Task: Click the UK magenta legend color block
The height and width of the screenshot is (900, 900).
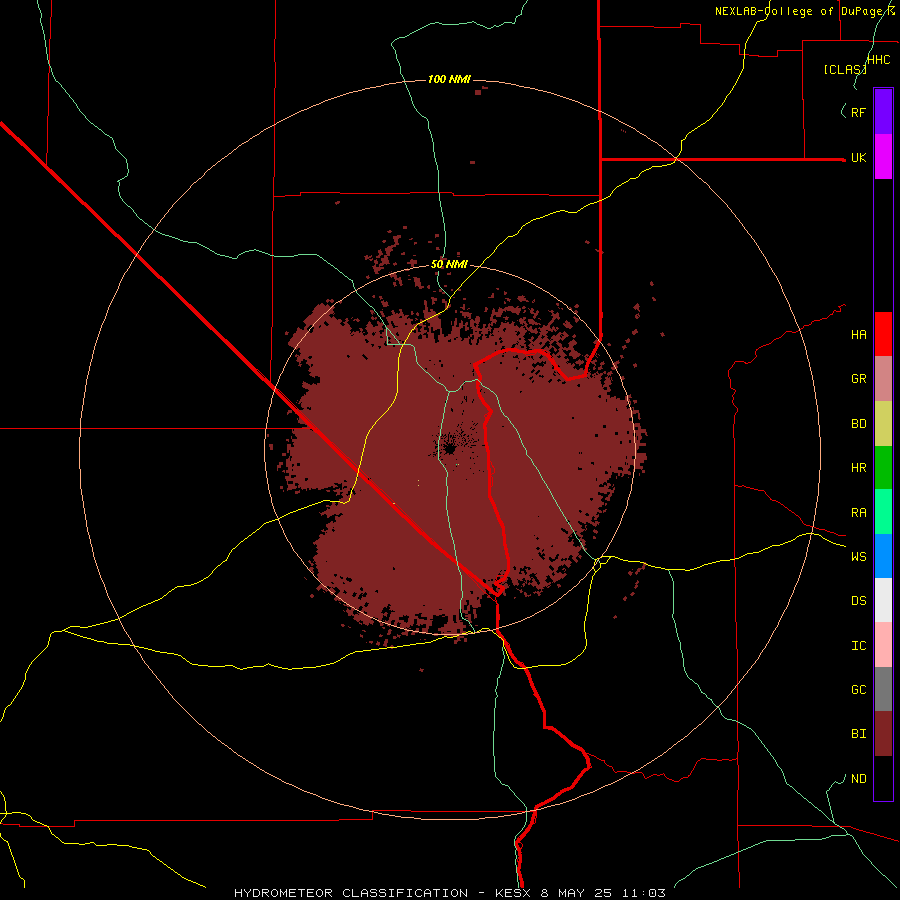Action: coord(883,157)
